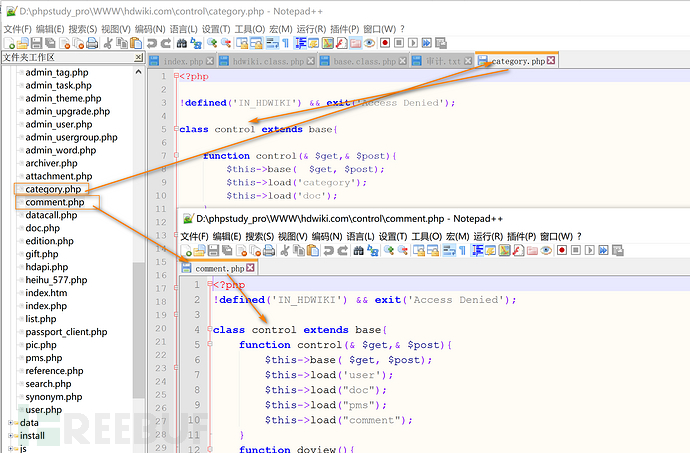
Task: Click Zoom In icon in category.php window toolbar
Action: [213, 43]
